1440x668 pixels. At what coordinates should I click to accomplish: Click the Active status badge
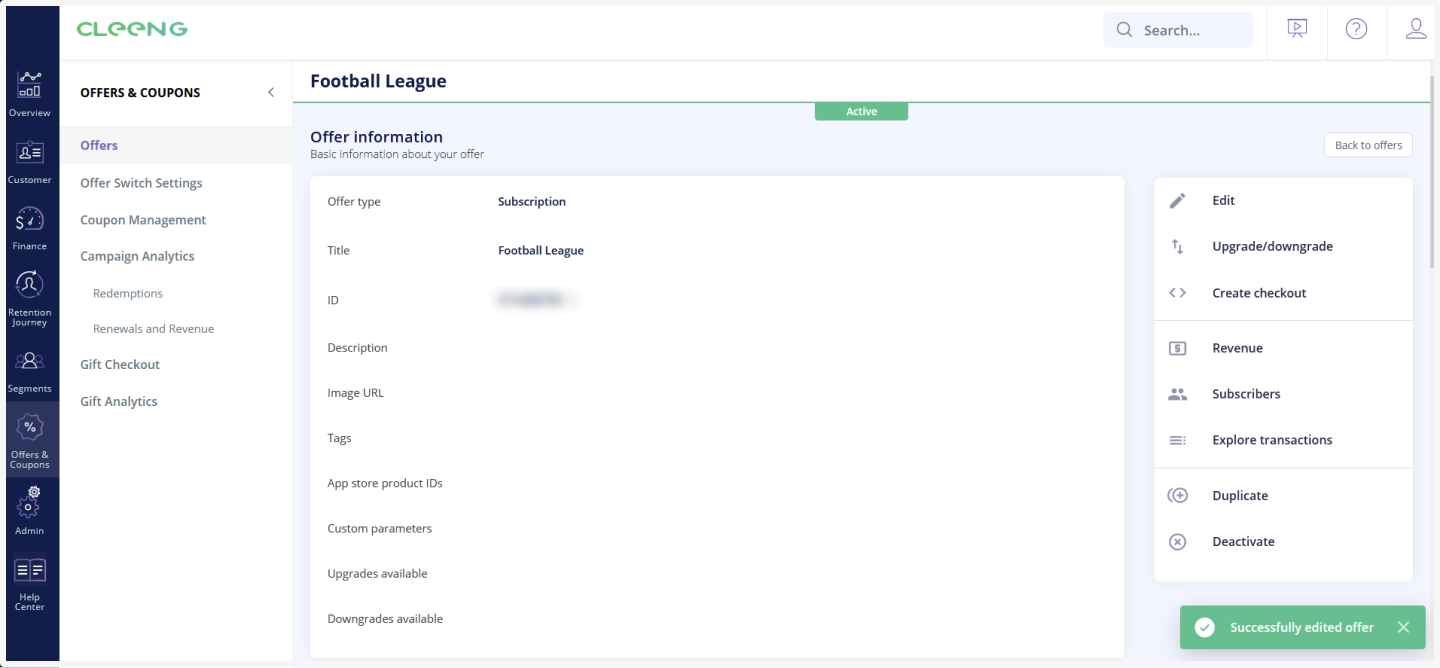(x=861, y=112)
